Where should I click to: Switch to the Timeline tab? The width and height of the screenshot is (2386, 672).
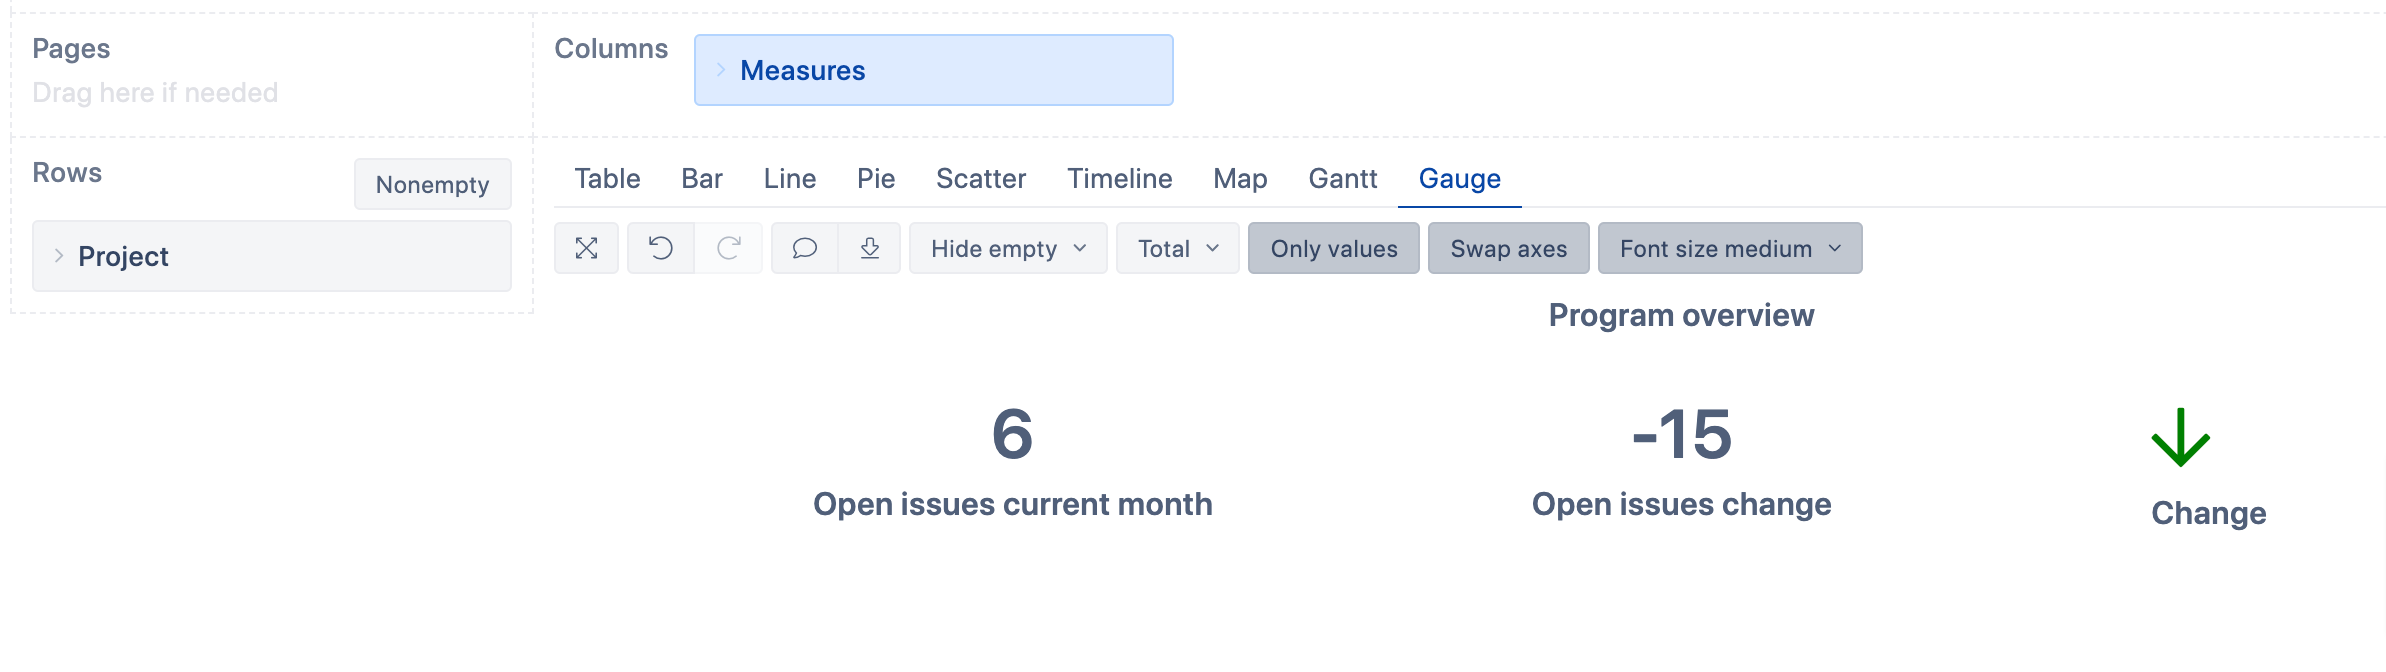coord(1119,178)
